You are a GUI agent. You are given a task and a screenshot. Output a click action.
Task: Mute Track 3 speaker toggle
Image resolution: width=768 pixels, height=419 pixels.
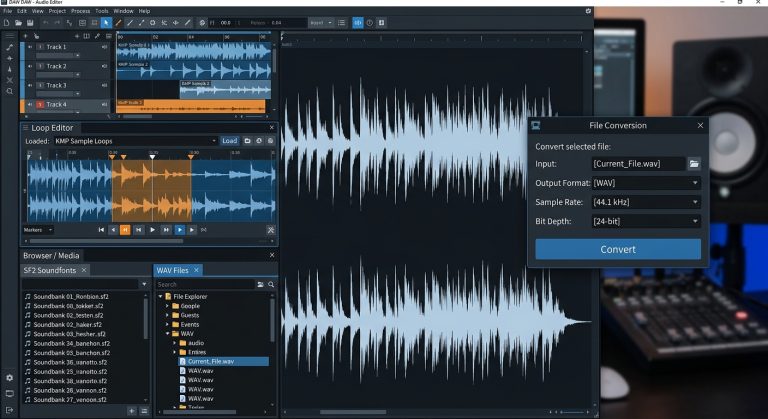[x=30, y=85]
